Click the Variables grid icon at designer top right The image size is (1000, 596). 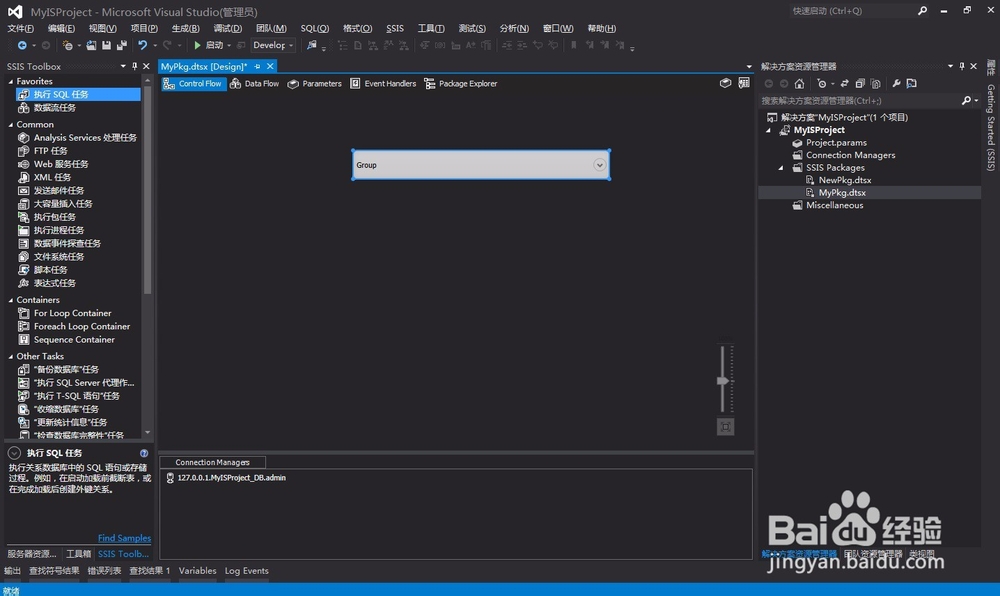pos(744,84)
